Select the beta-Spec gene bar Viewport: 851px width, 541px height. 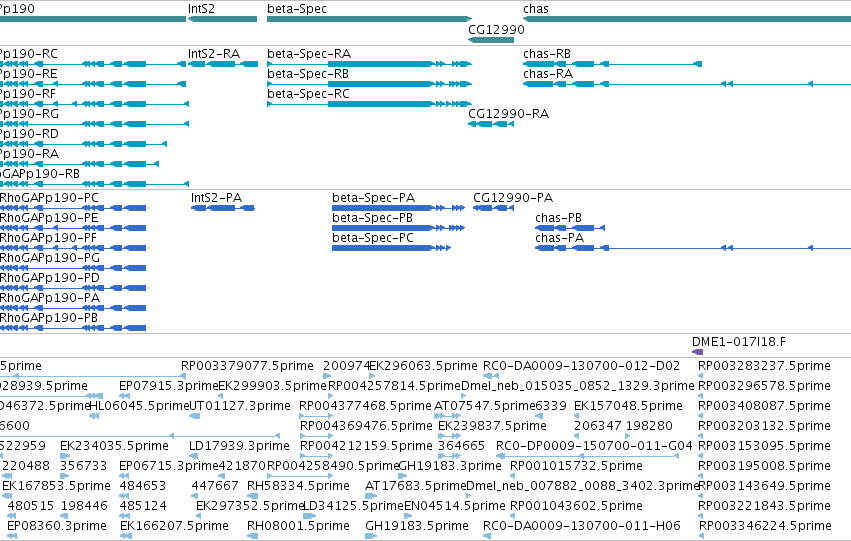tap(370, 19)
